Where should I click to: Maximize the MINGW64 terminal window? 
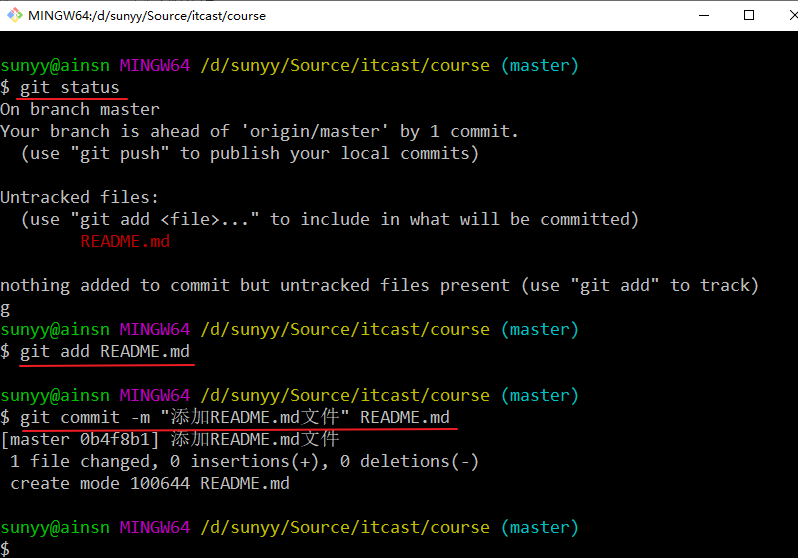tap(749, 16)
